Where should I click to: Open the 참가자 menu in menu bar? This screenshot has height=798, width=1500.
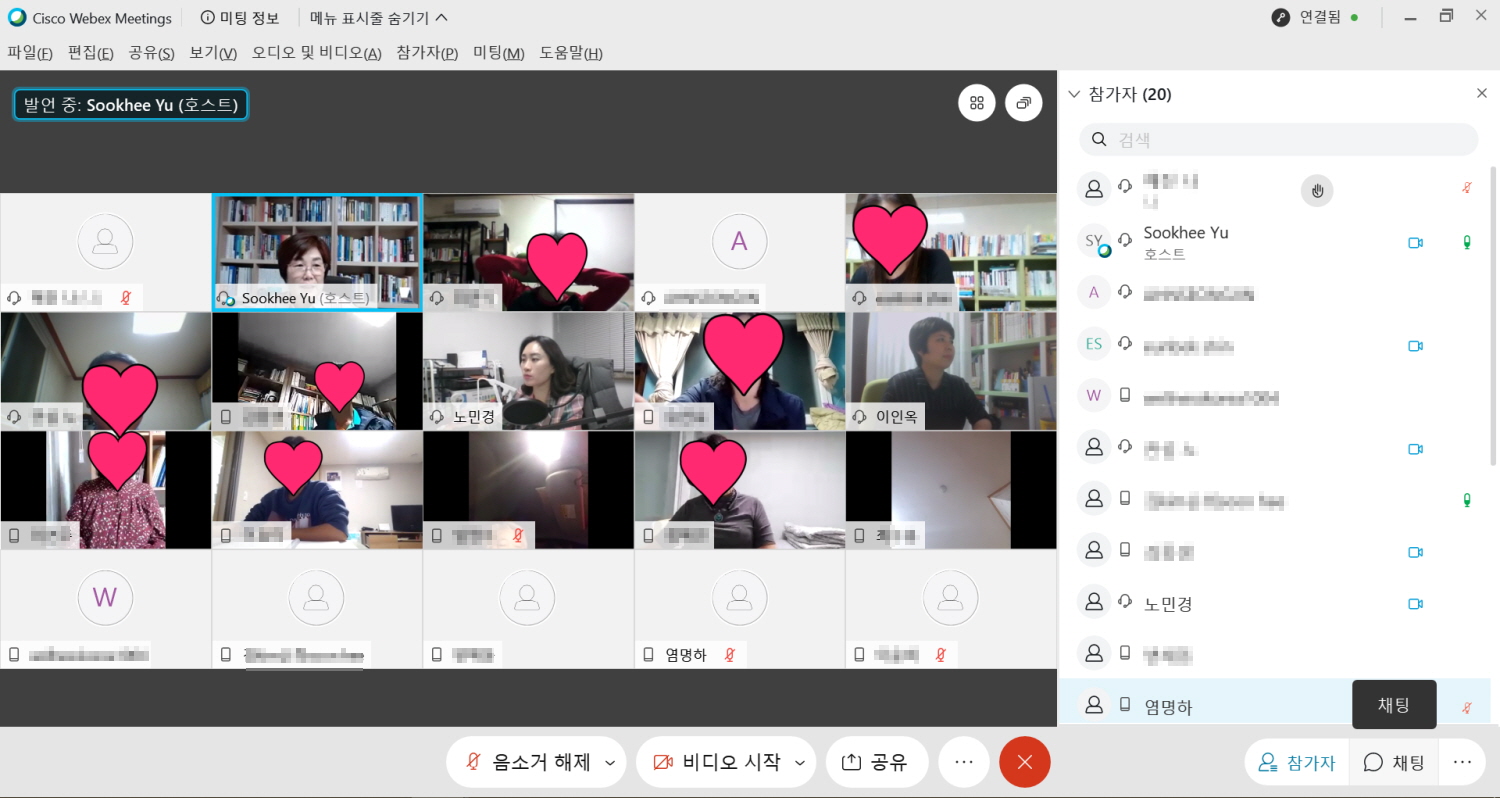[427, 53]
